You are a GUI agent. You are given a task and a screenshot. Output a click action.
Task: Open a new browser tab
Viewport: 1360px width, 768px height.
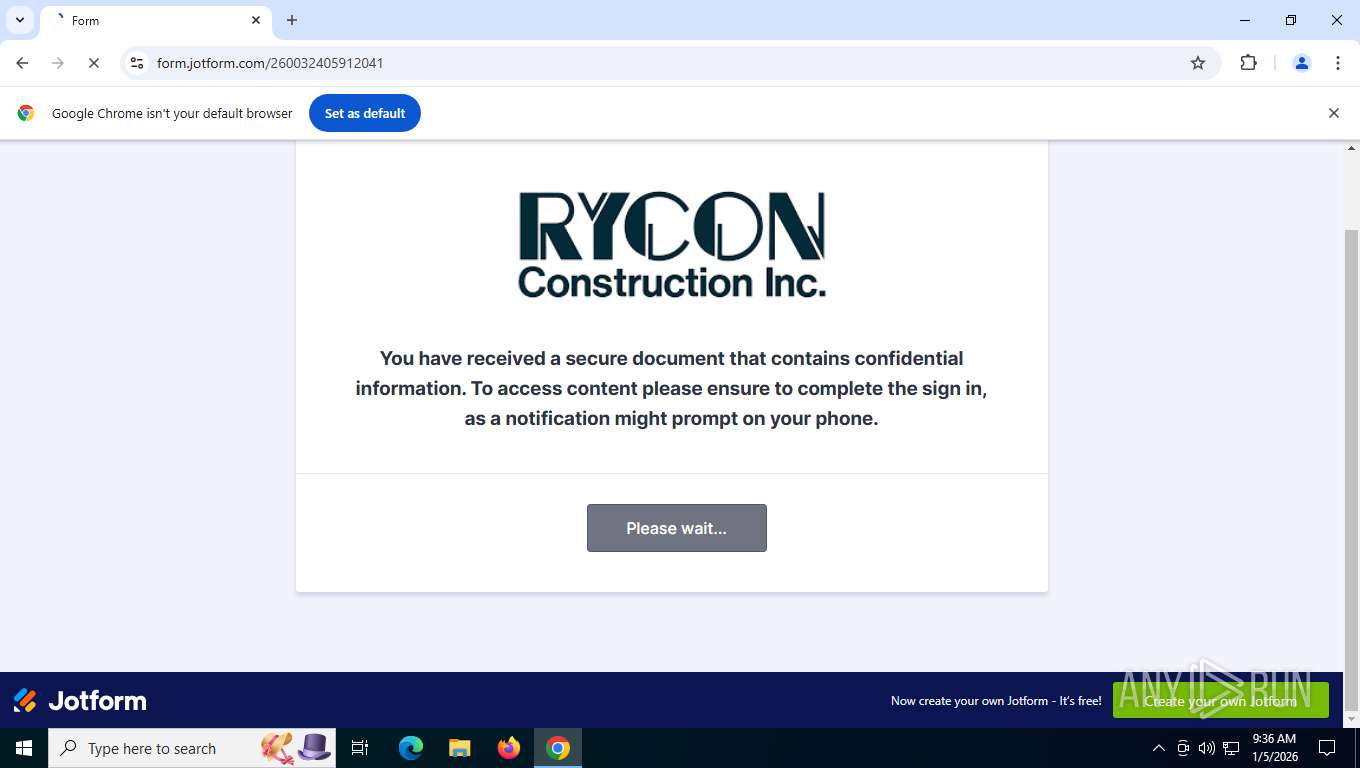[x=292, y=20]
